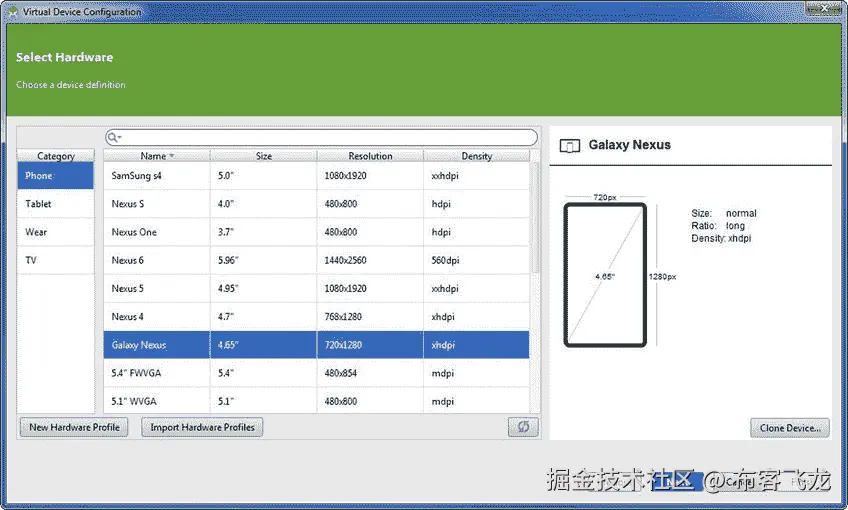Click the 720x1280 resolution cell

pos(370,345)
